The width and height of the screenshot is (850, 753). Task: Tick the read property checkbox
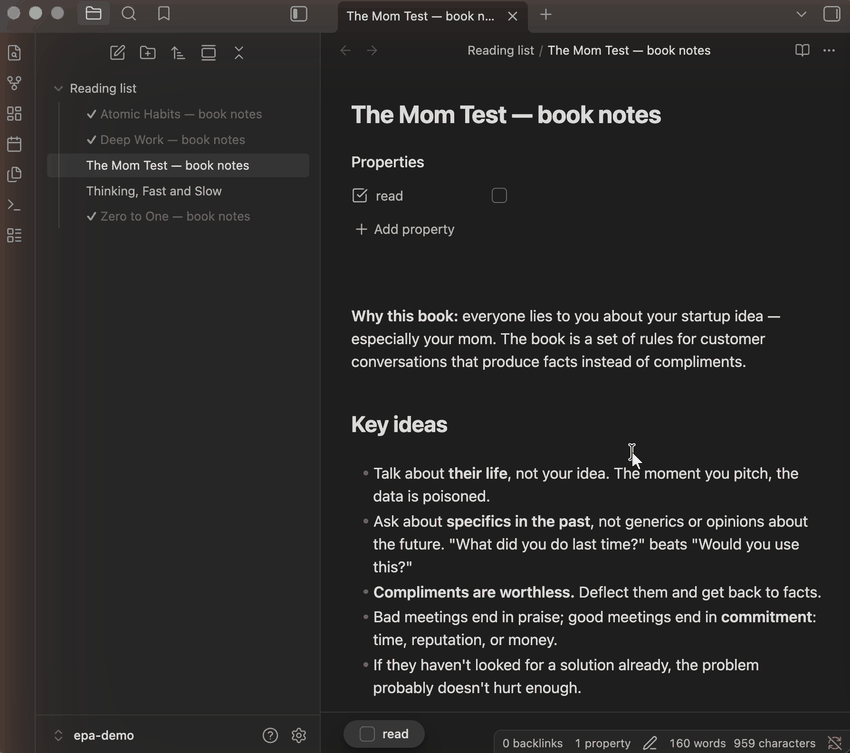tap(499, 195)
